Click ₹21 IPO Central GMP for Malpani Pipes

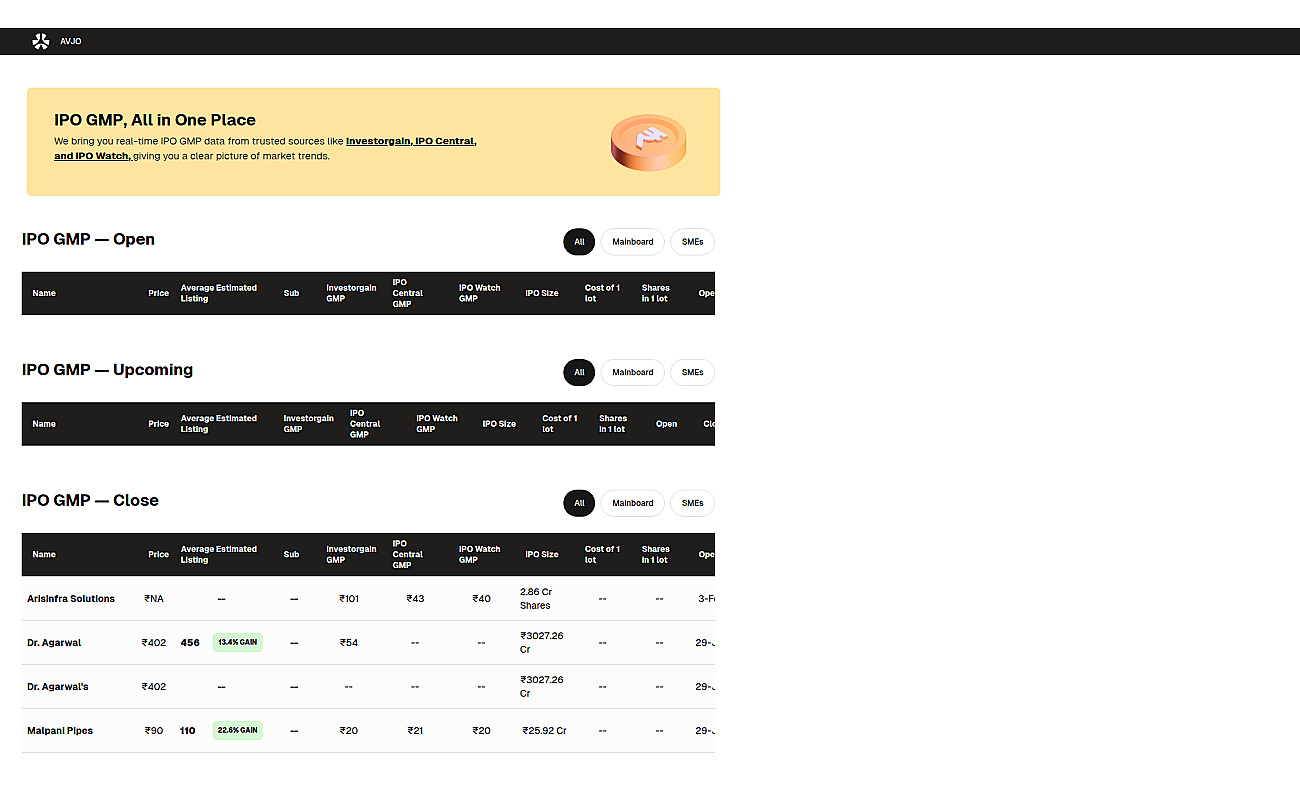coord(415,731)
